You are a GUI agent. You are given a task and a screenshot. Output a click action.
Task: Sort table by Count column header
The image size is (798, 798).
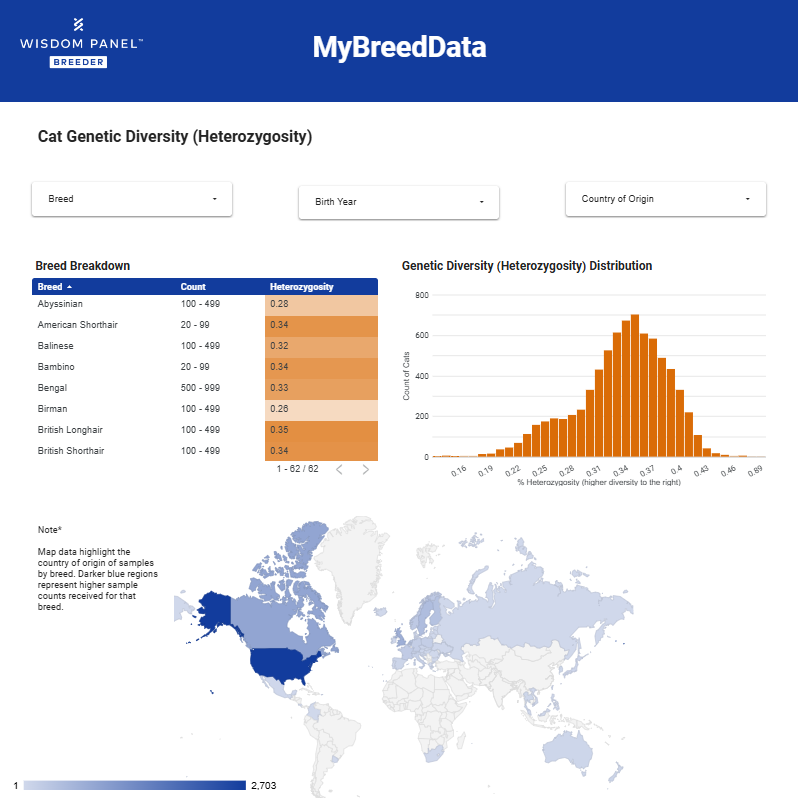[193, 287]
